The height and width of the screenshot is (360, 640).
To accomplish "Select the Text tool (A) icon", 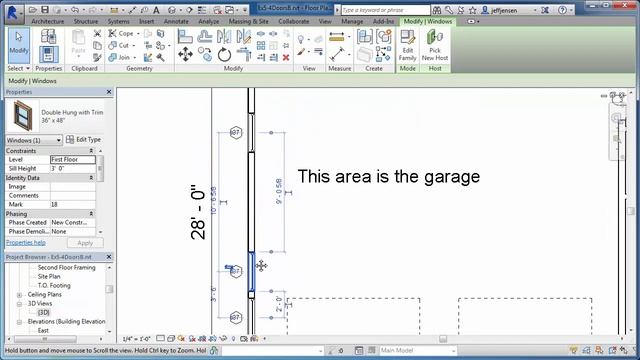I will (x=156, y=10).
